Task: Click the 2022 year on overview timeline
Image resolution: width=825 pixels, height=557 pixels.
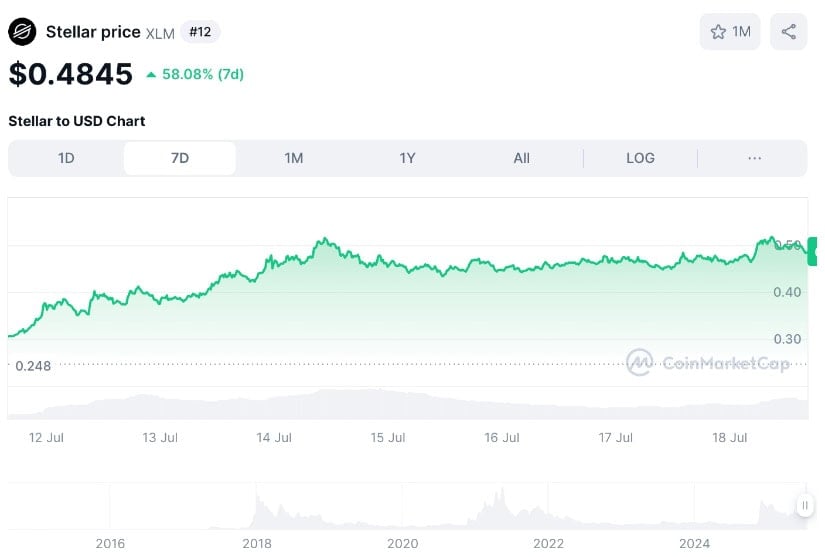Action: [x=548, y=543]
